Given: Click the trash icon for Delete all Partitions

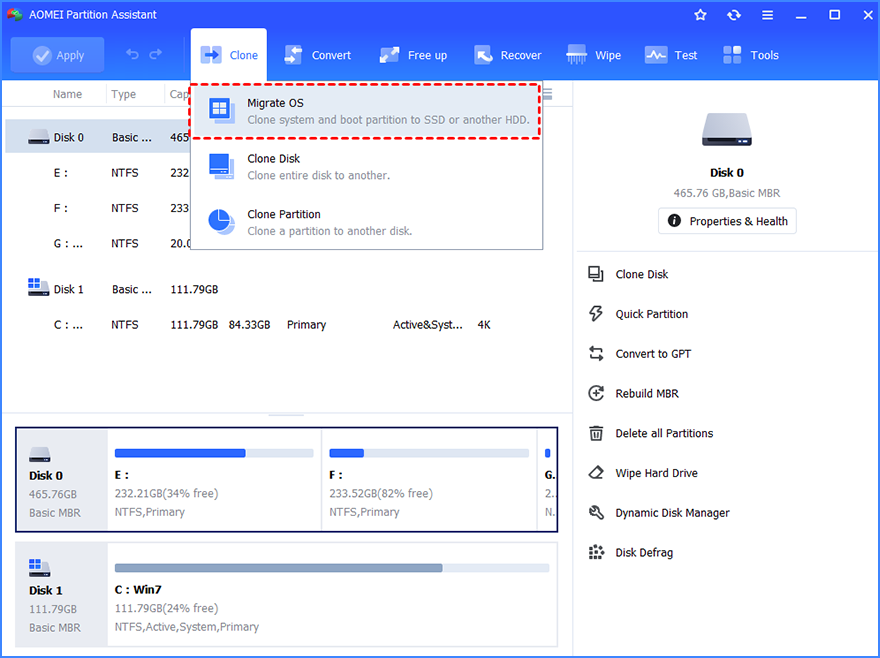Looking at the screenshot, I should (x=595, y=433).
